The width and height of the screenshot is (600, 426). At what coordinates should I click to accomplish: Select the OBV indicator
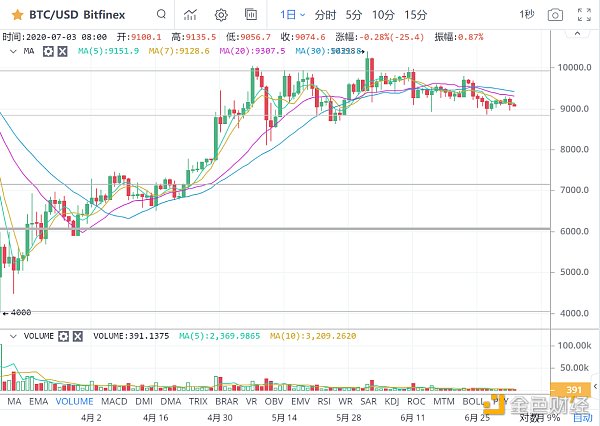coord(274,402)
